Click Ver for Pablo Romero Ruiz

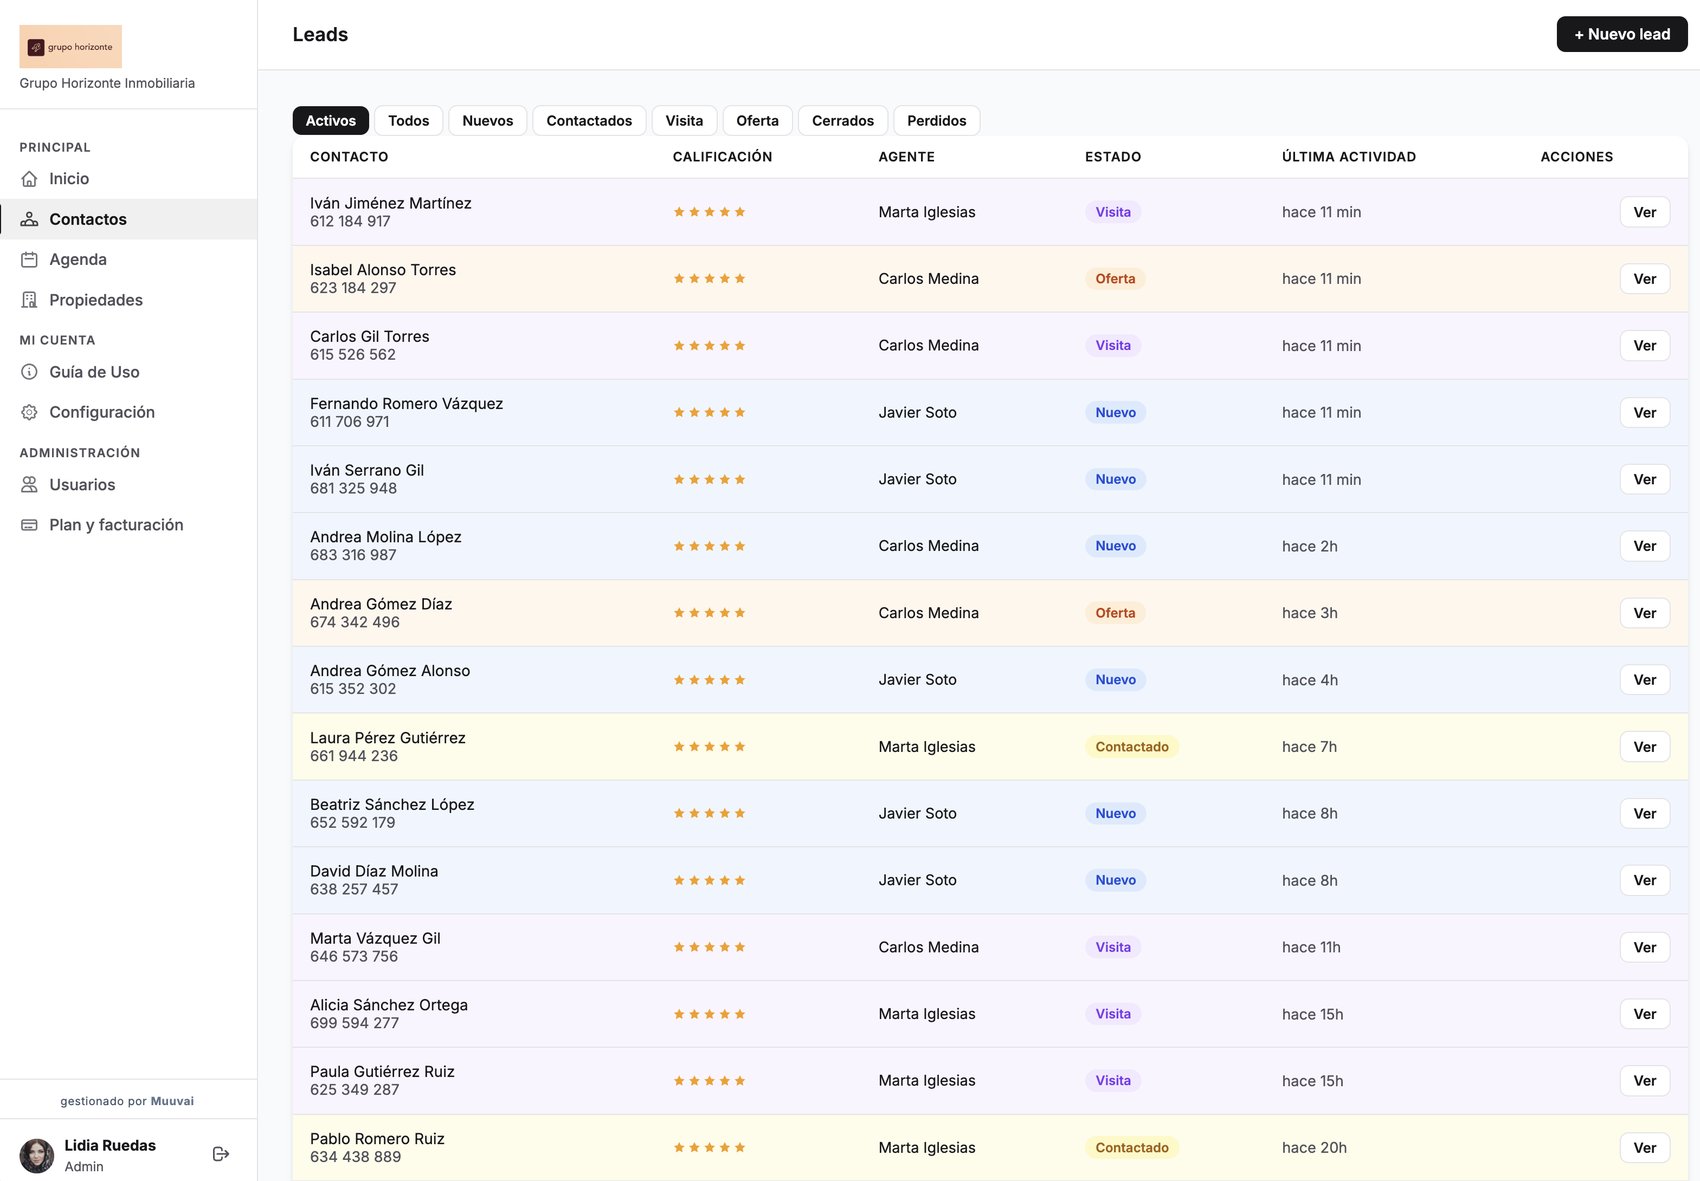1645,1148
